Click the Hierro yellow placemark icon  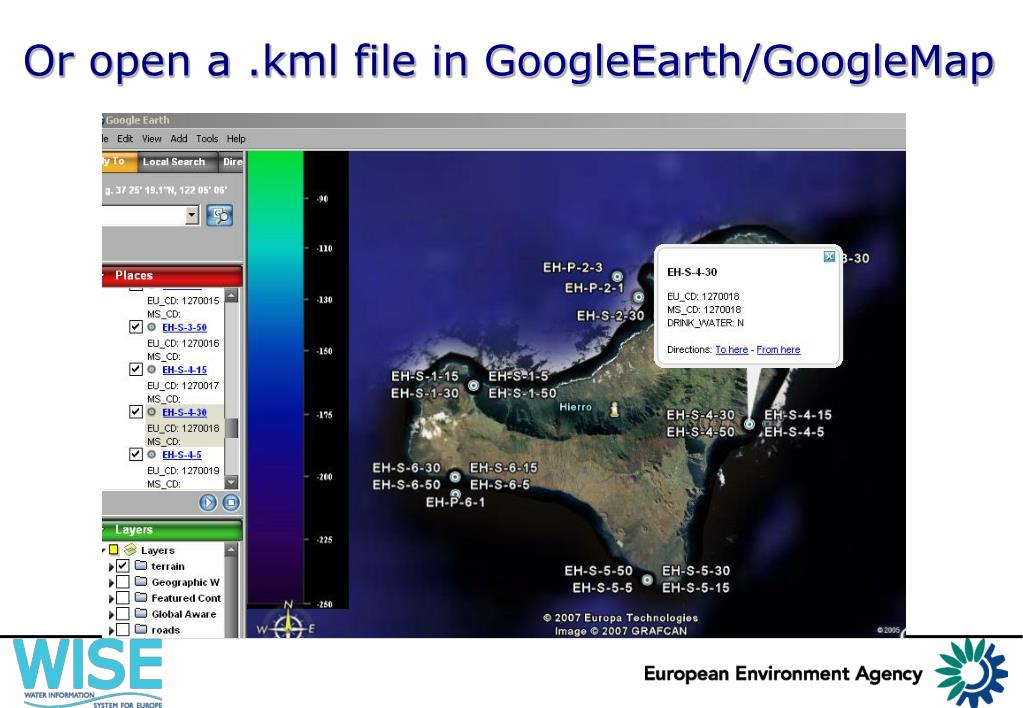[613, 409]
